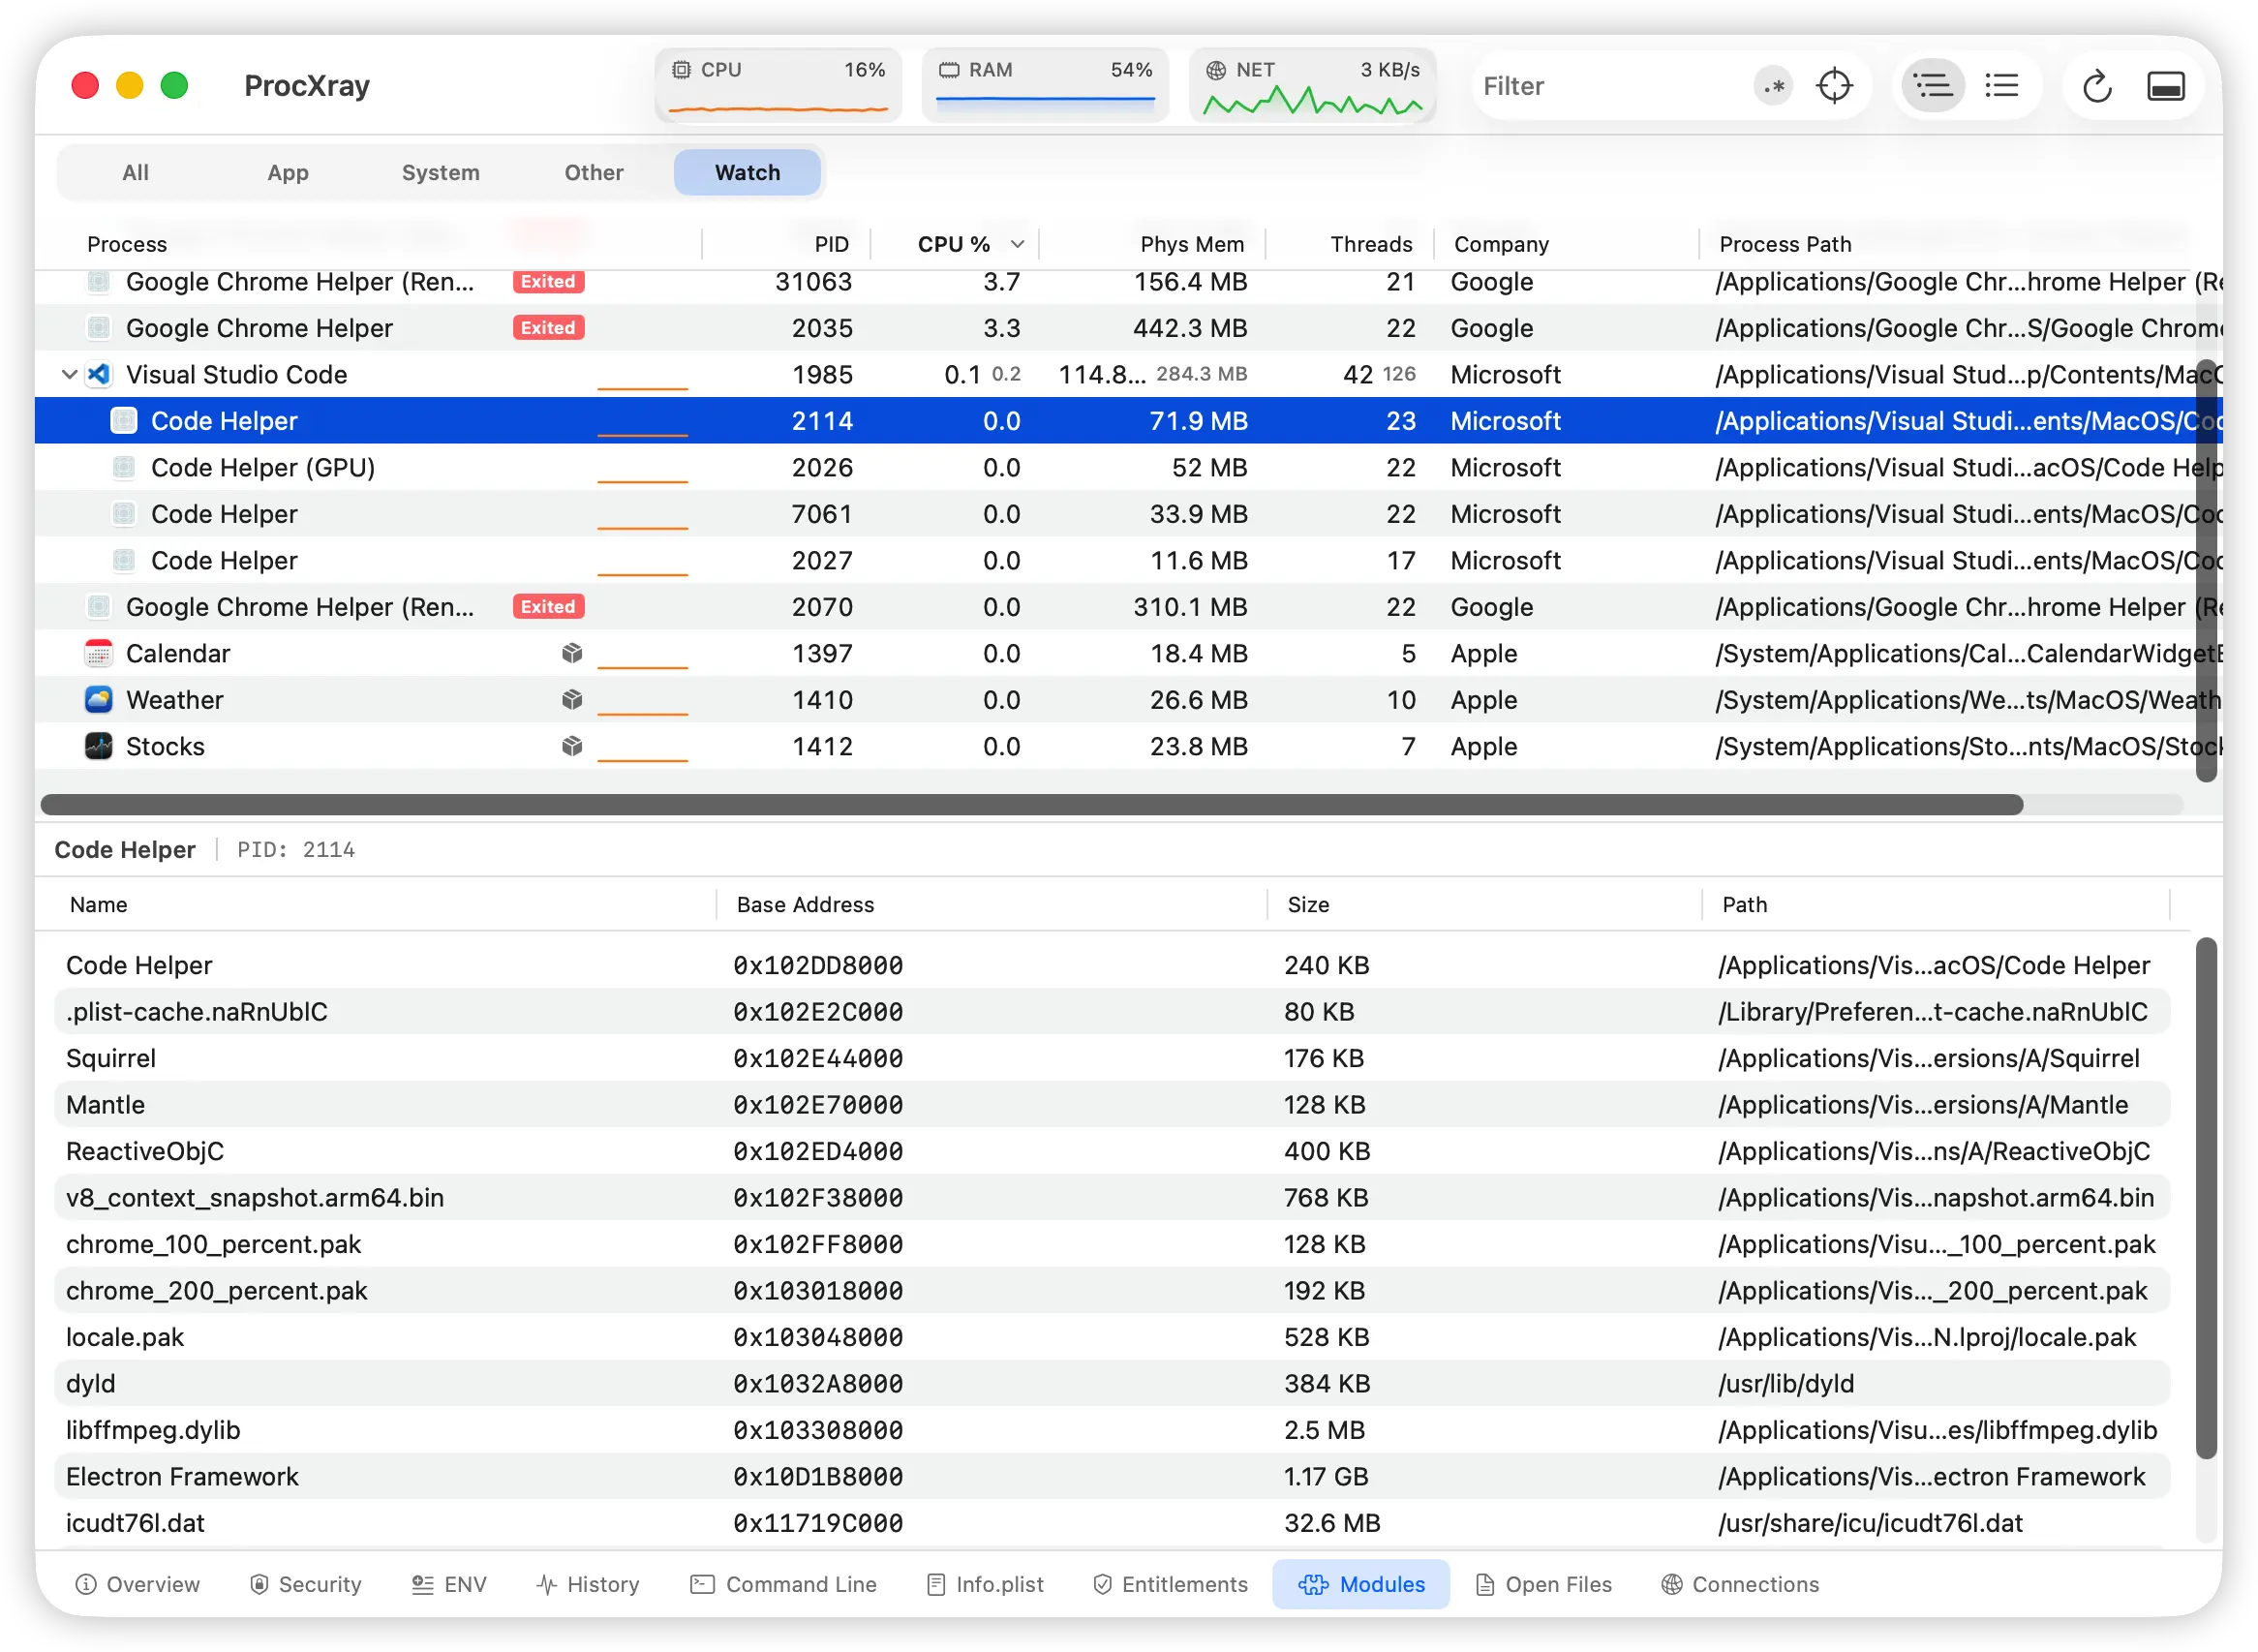The height and width of the screenshot is (1652, 2258).
Task: Switch to the System processes tab
Action: coord(440,172)
